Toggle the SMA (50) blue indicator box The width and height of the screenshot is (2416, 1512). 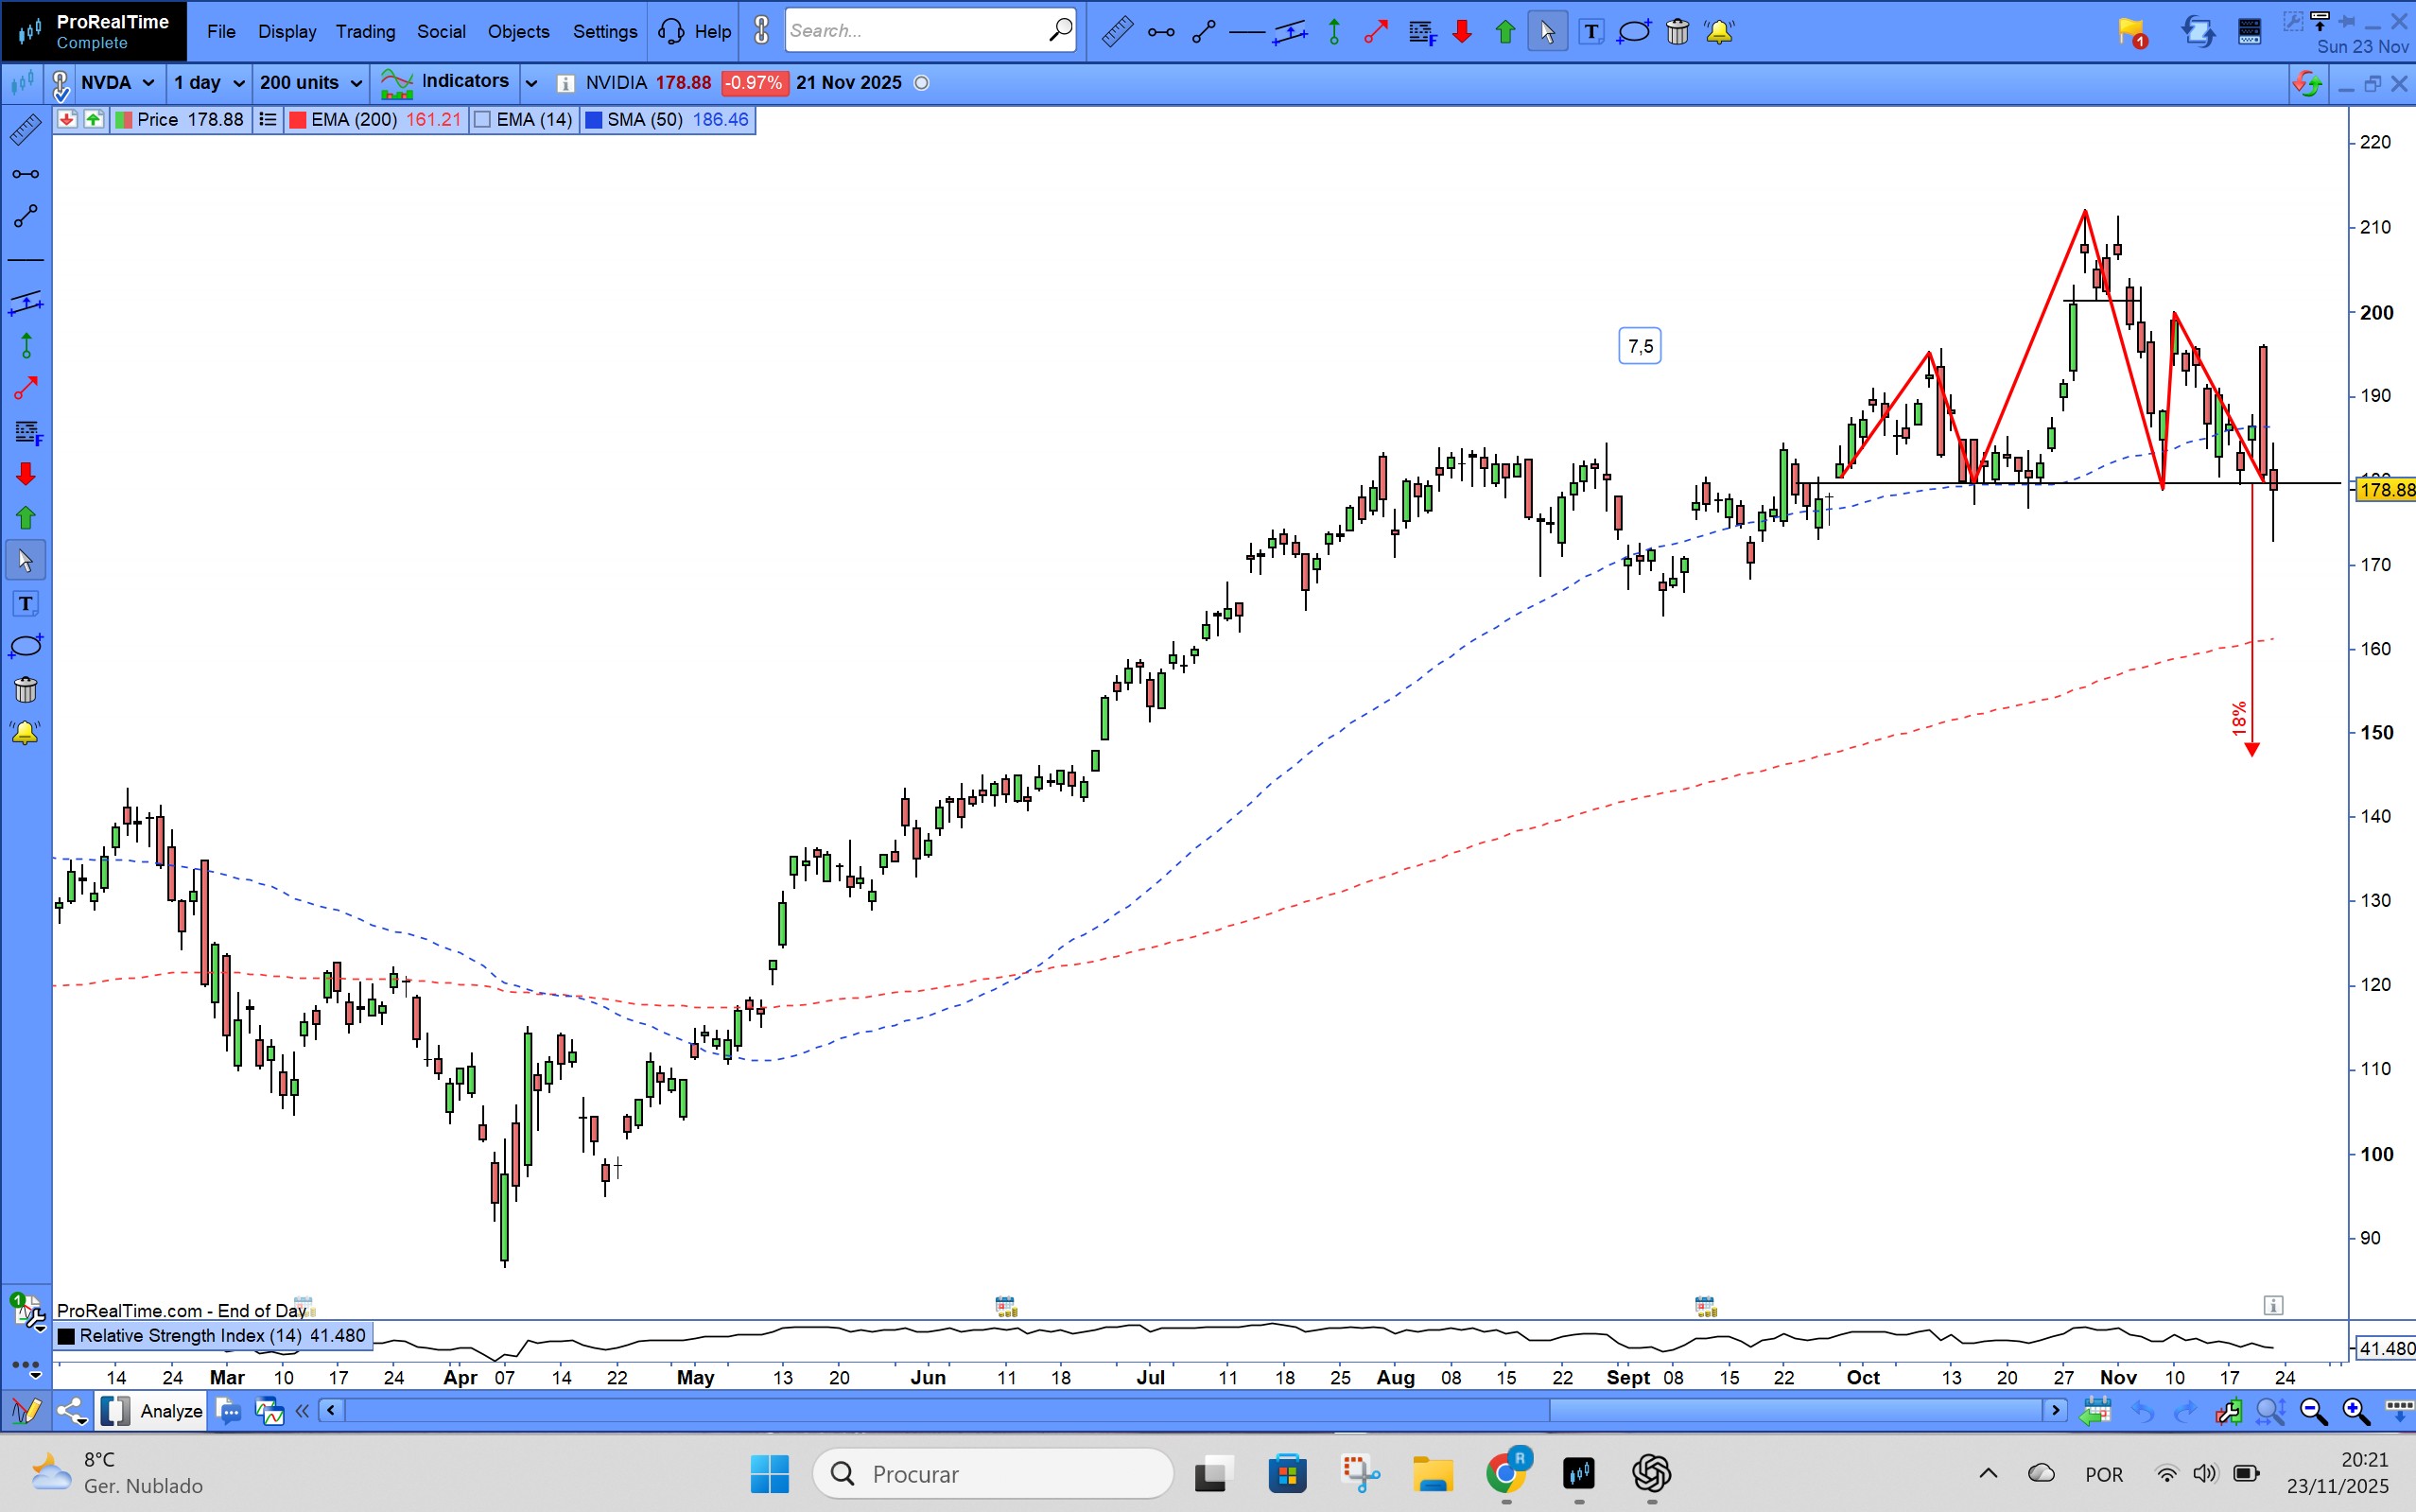pos(594,120)
